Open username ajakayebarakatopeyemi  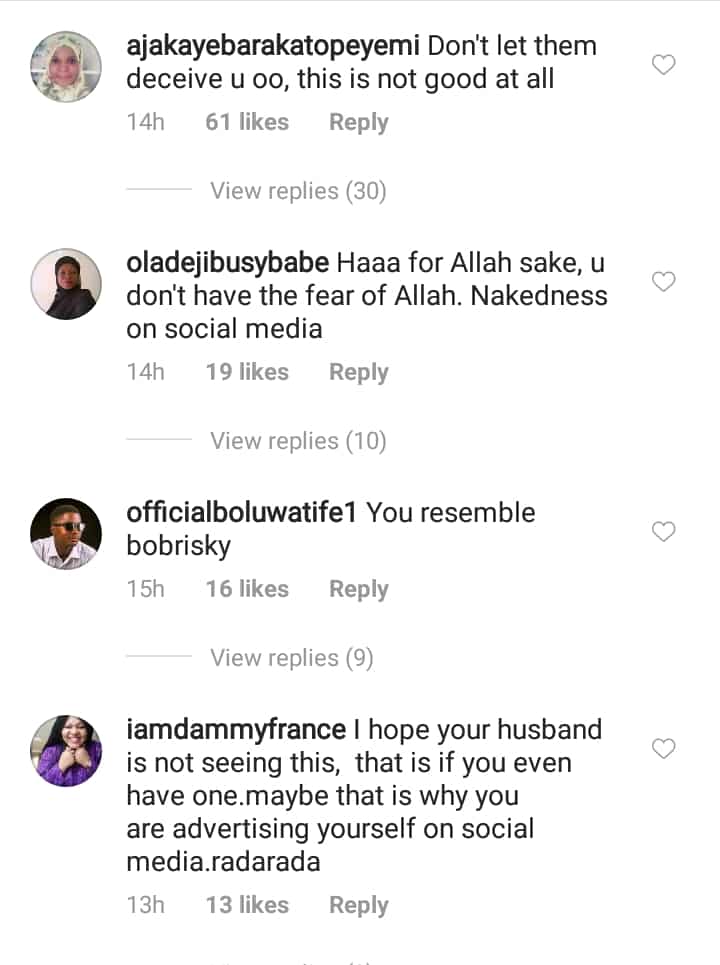(x=276, y=46)
